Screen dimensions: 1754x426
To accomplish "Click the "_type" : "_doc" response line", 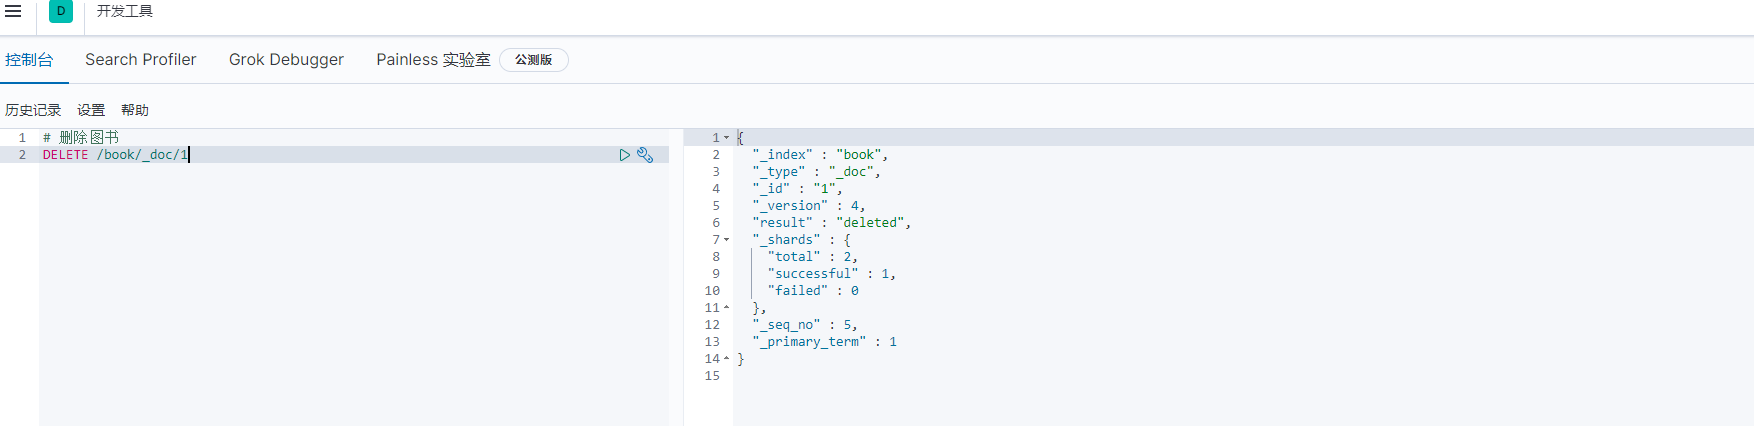I will tap(816, 172).
